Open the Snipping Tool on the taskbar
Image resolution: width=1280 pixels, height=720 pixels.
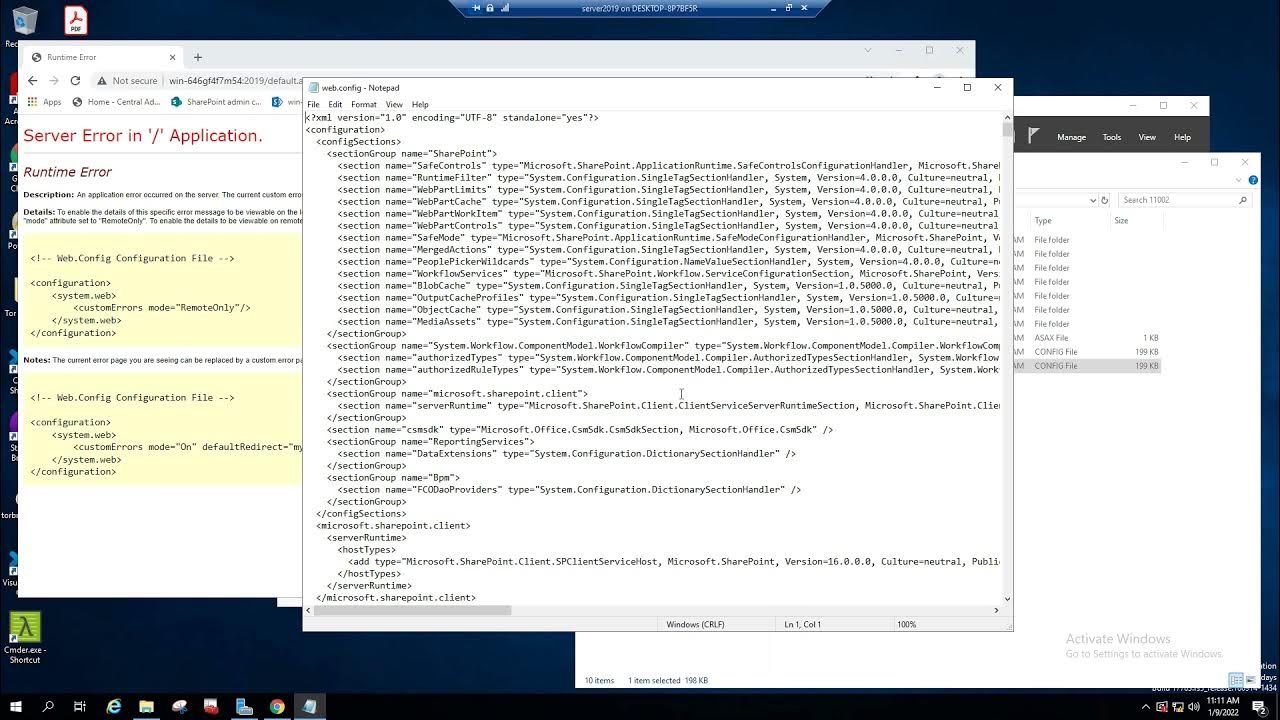pyautogui.click(x=179, y=706)
